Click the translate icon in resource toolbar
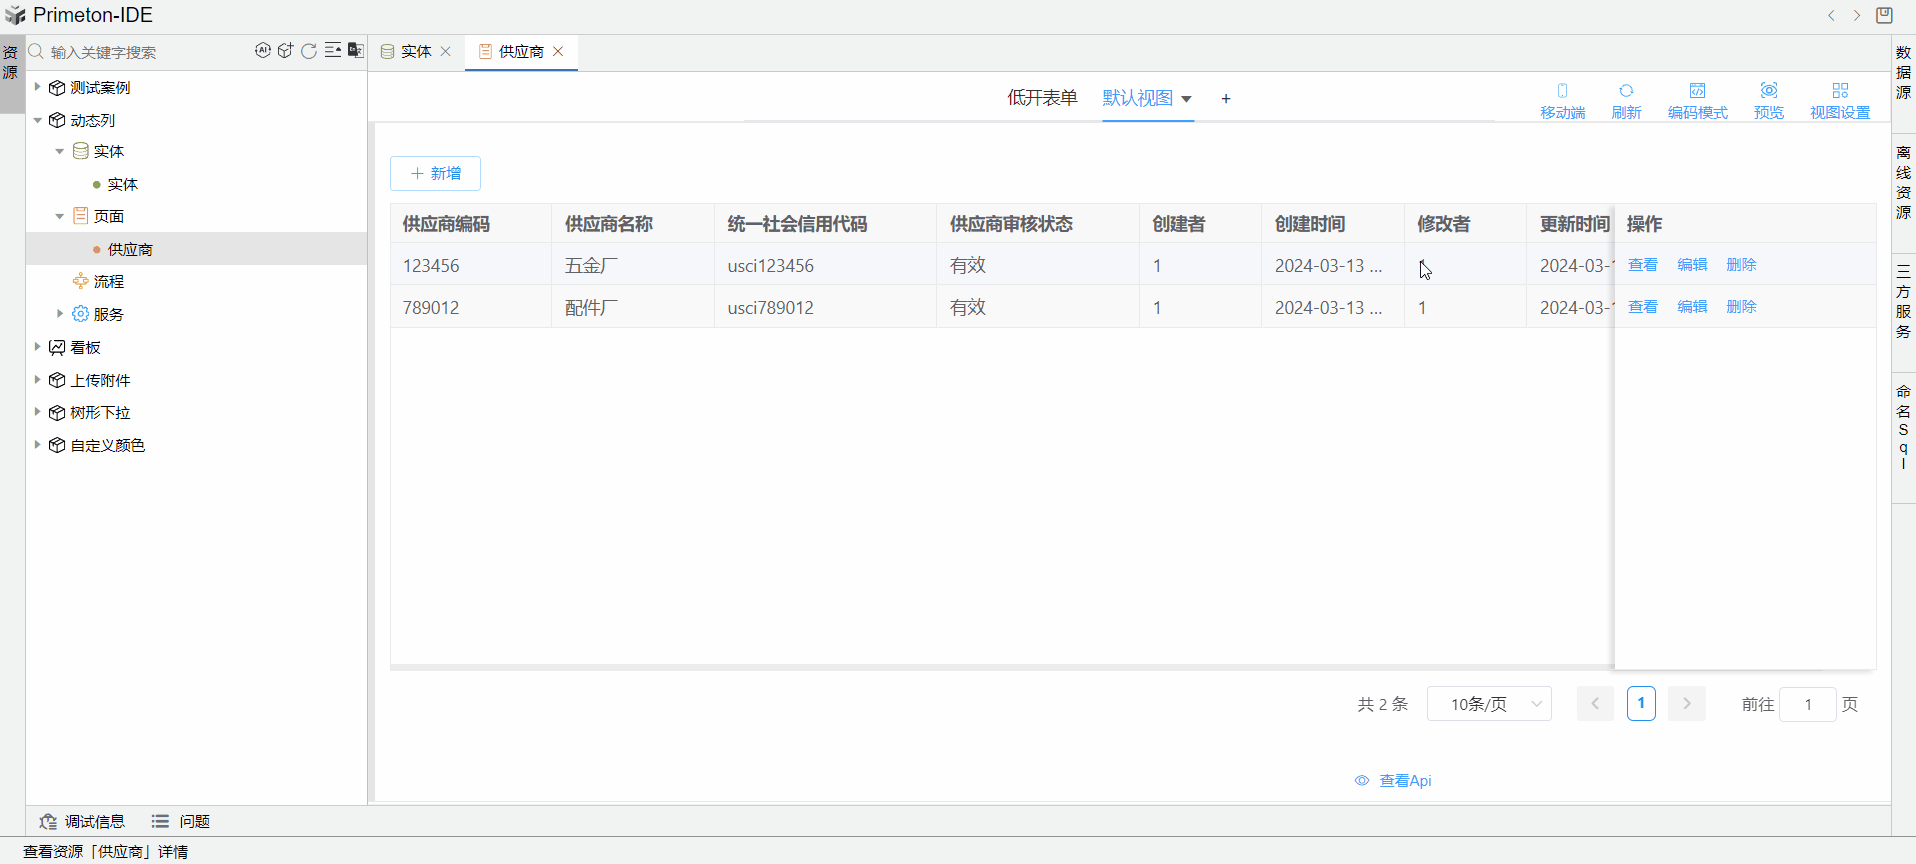Screen dimensions: 1916x864 click(x=355, y=51)
